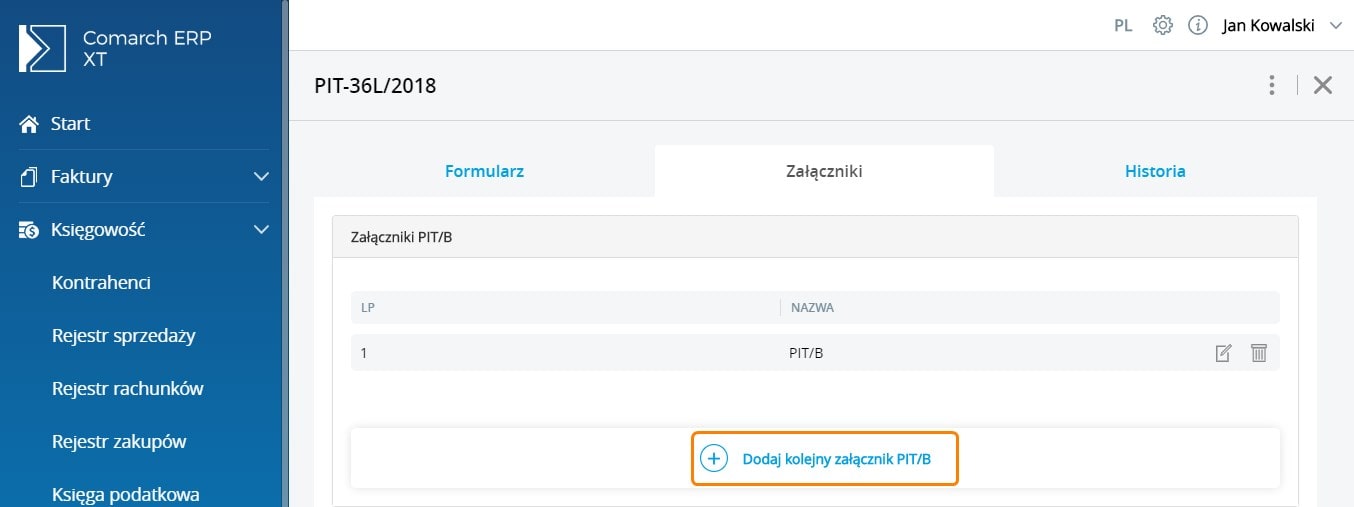This screenshot has width=1354, height=507.
Task: Change language using PL selector
Action: (1123, 26)
